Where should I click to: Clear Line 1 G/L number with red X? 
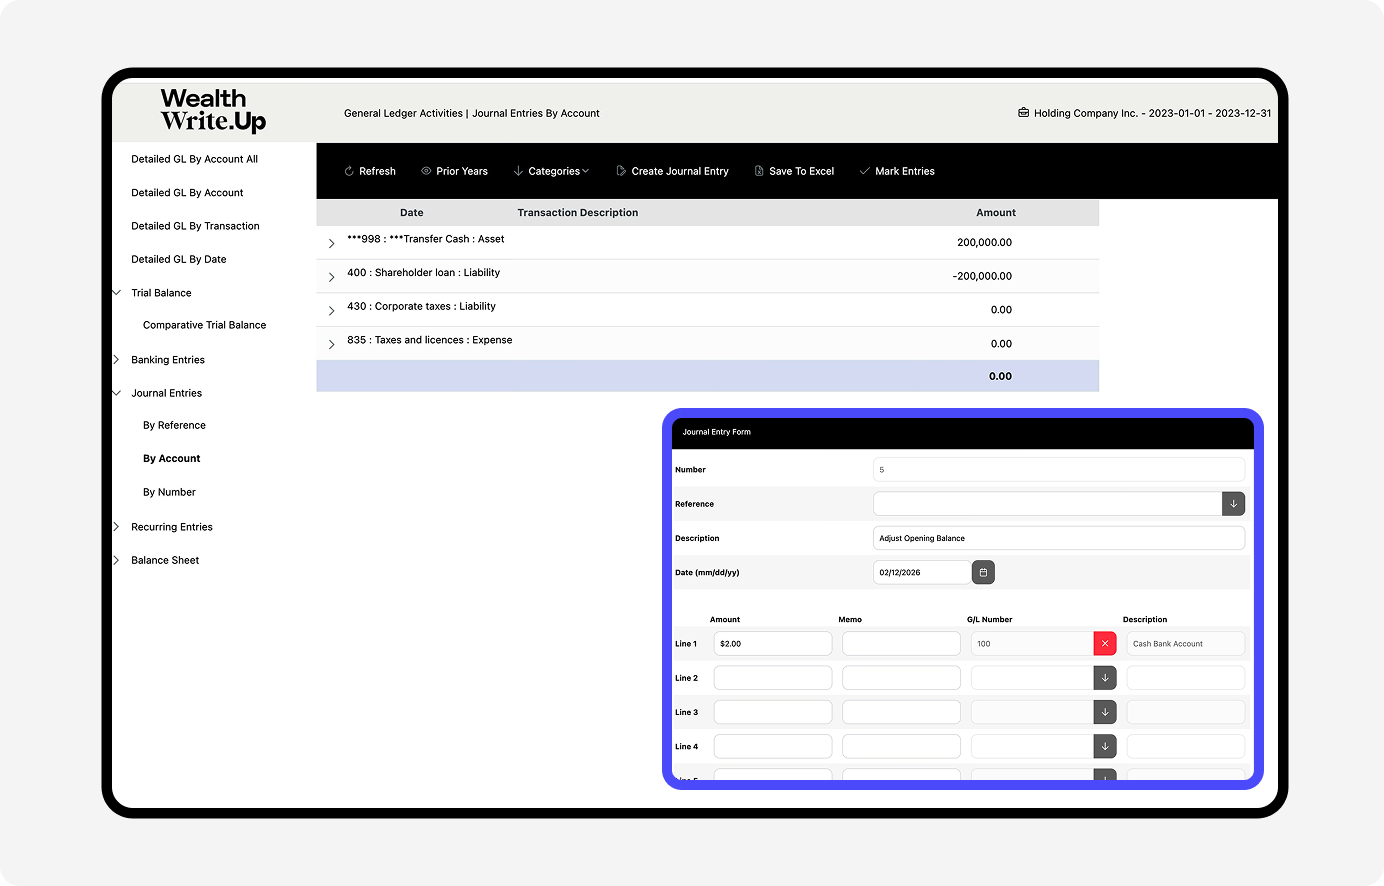tap(1104, 644)
